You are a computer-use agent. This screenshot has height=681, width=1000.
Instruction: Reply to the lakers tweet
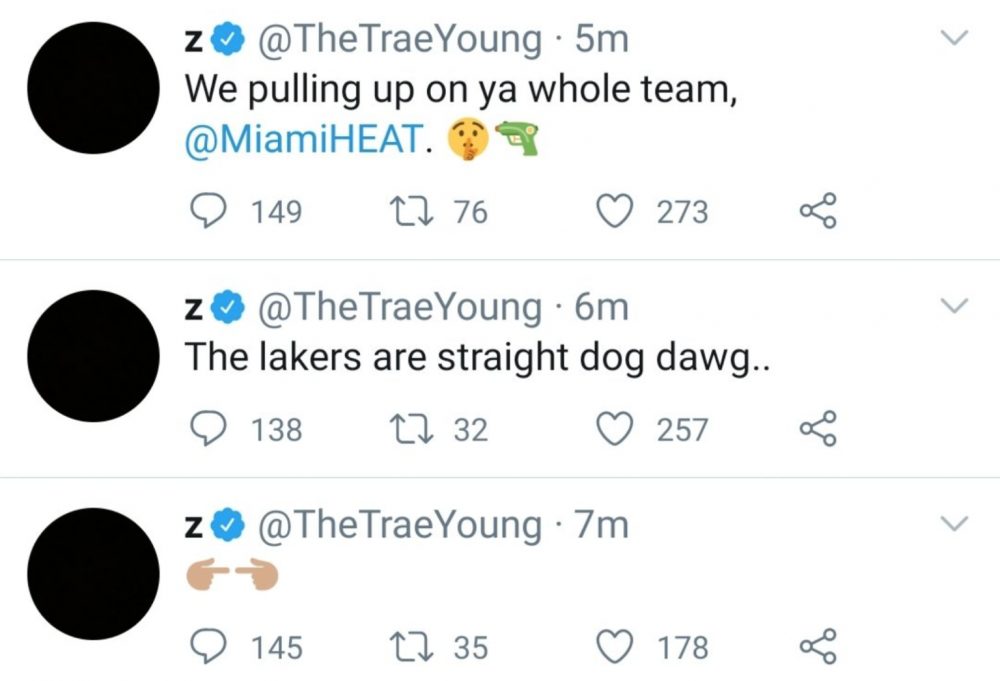pyautogui.click(x=207, y=429)
